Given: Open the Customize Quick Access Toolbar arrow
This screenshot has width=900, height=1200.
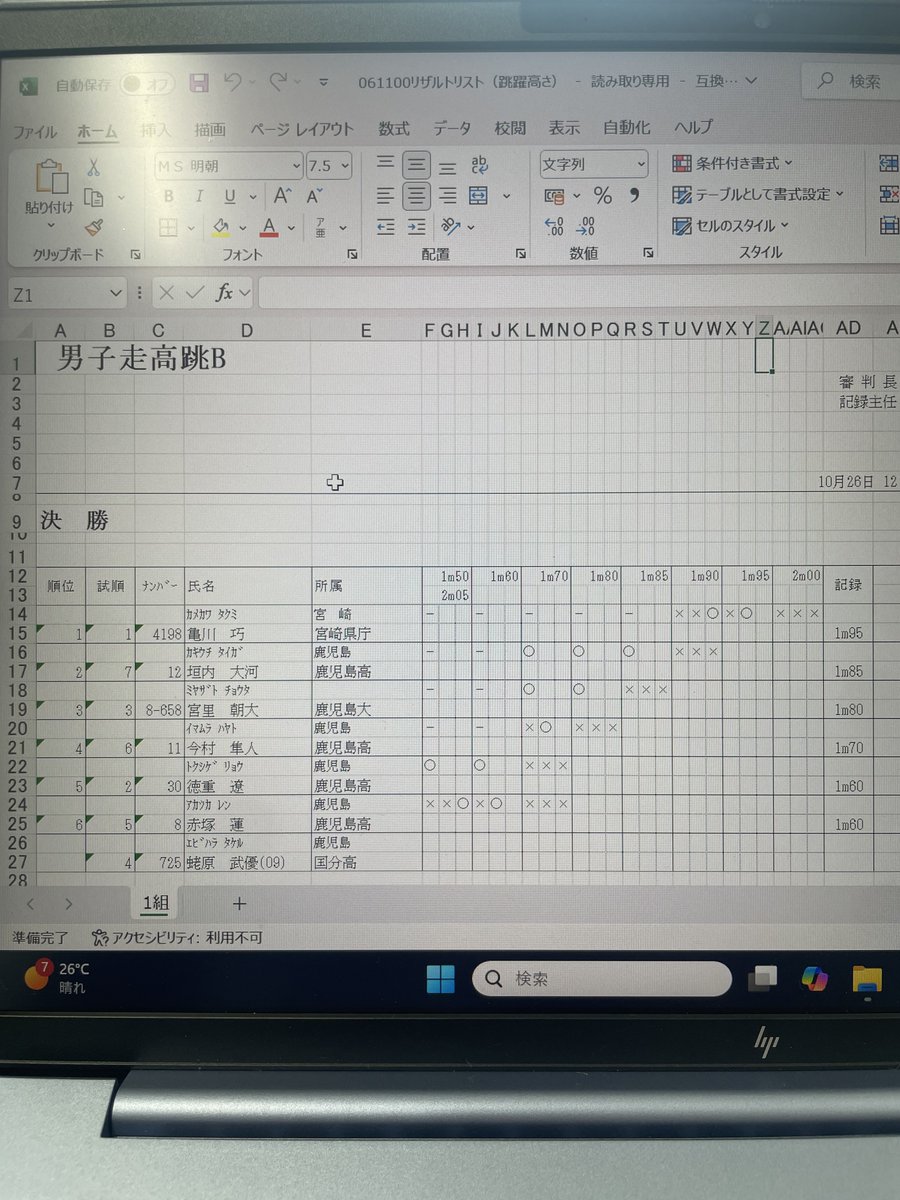Looking at the screenshot, I should point(323,82).
